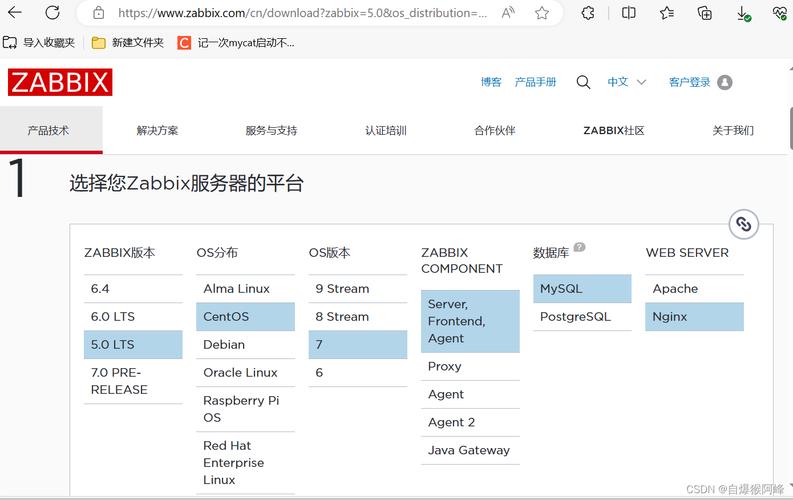Select OS version 8 Stream

(x=358, y=316)
